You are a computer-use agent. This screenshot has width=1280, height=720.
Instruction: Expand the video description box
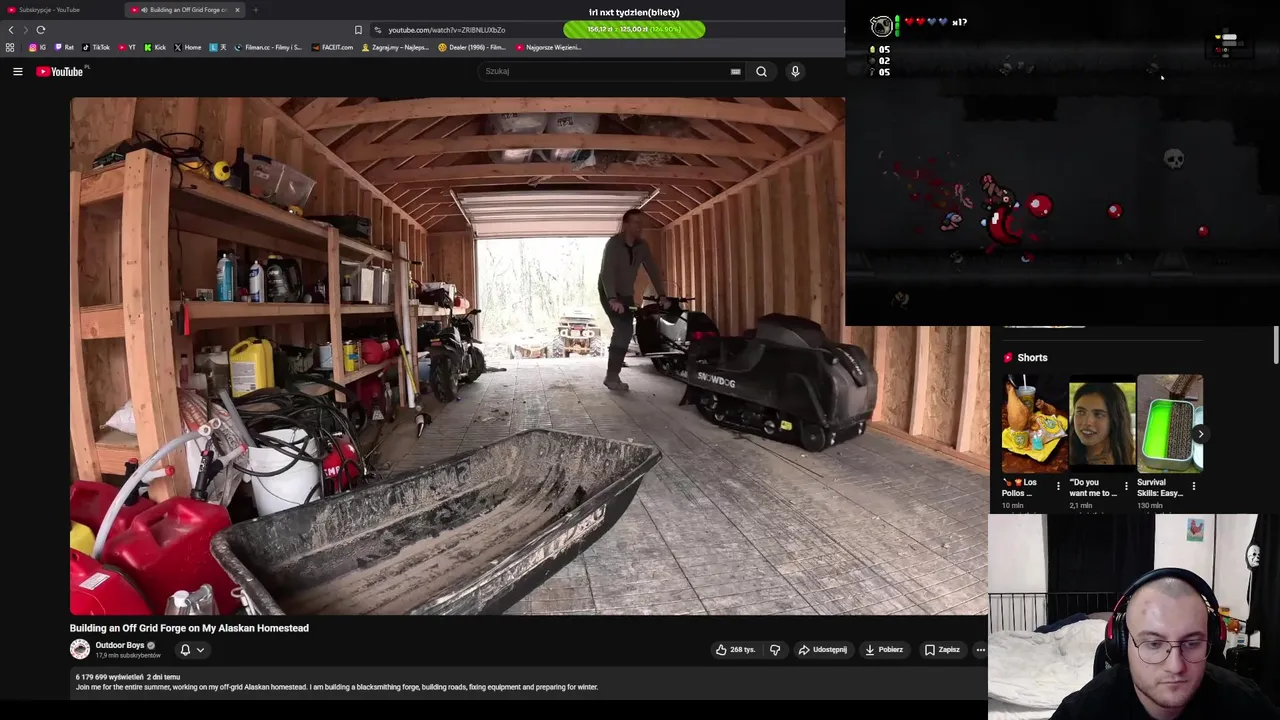(x=528, y=683)
